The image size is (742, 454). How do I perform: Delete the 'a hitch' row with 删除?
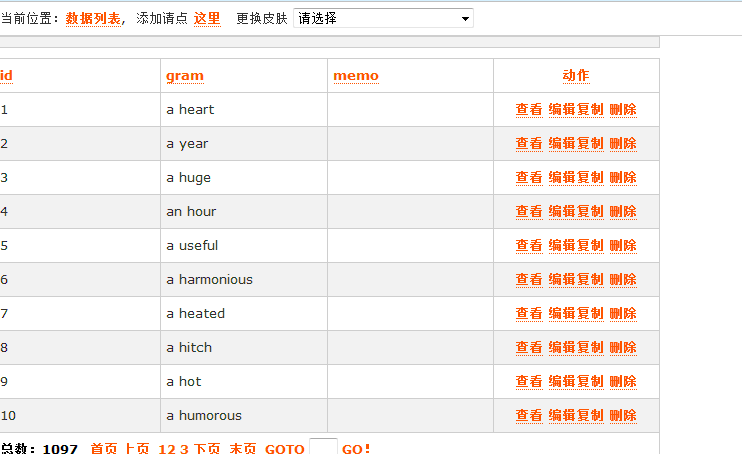(623, 347)
